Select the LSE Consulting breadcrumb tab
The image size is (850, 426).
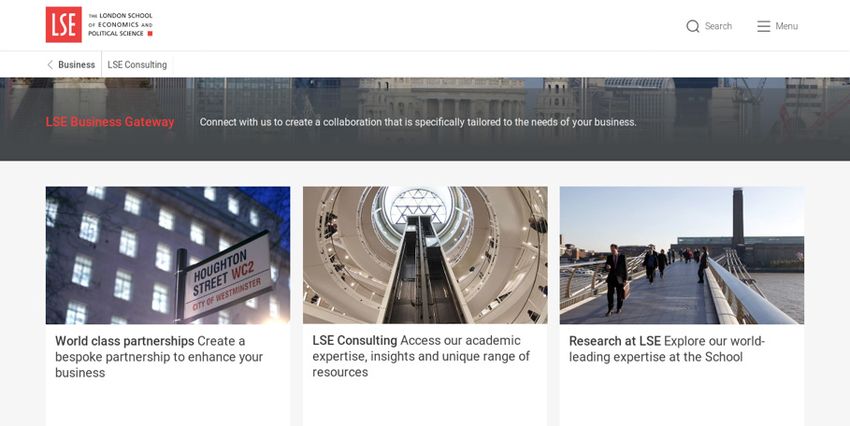[x=137, y=64]
